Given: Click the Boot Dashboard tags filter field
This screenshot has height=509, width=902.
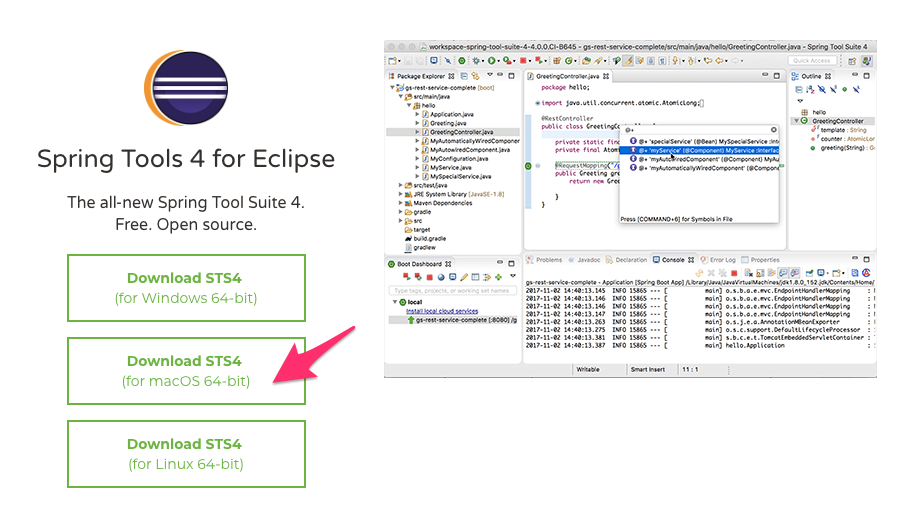Looking at the screenshot, I should (x=453, y=290).
